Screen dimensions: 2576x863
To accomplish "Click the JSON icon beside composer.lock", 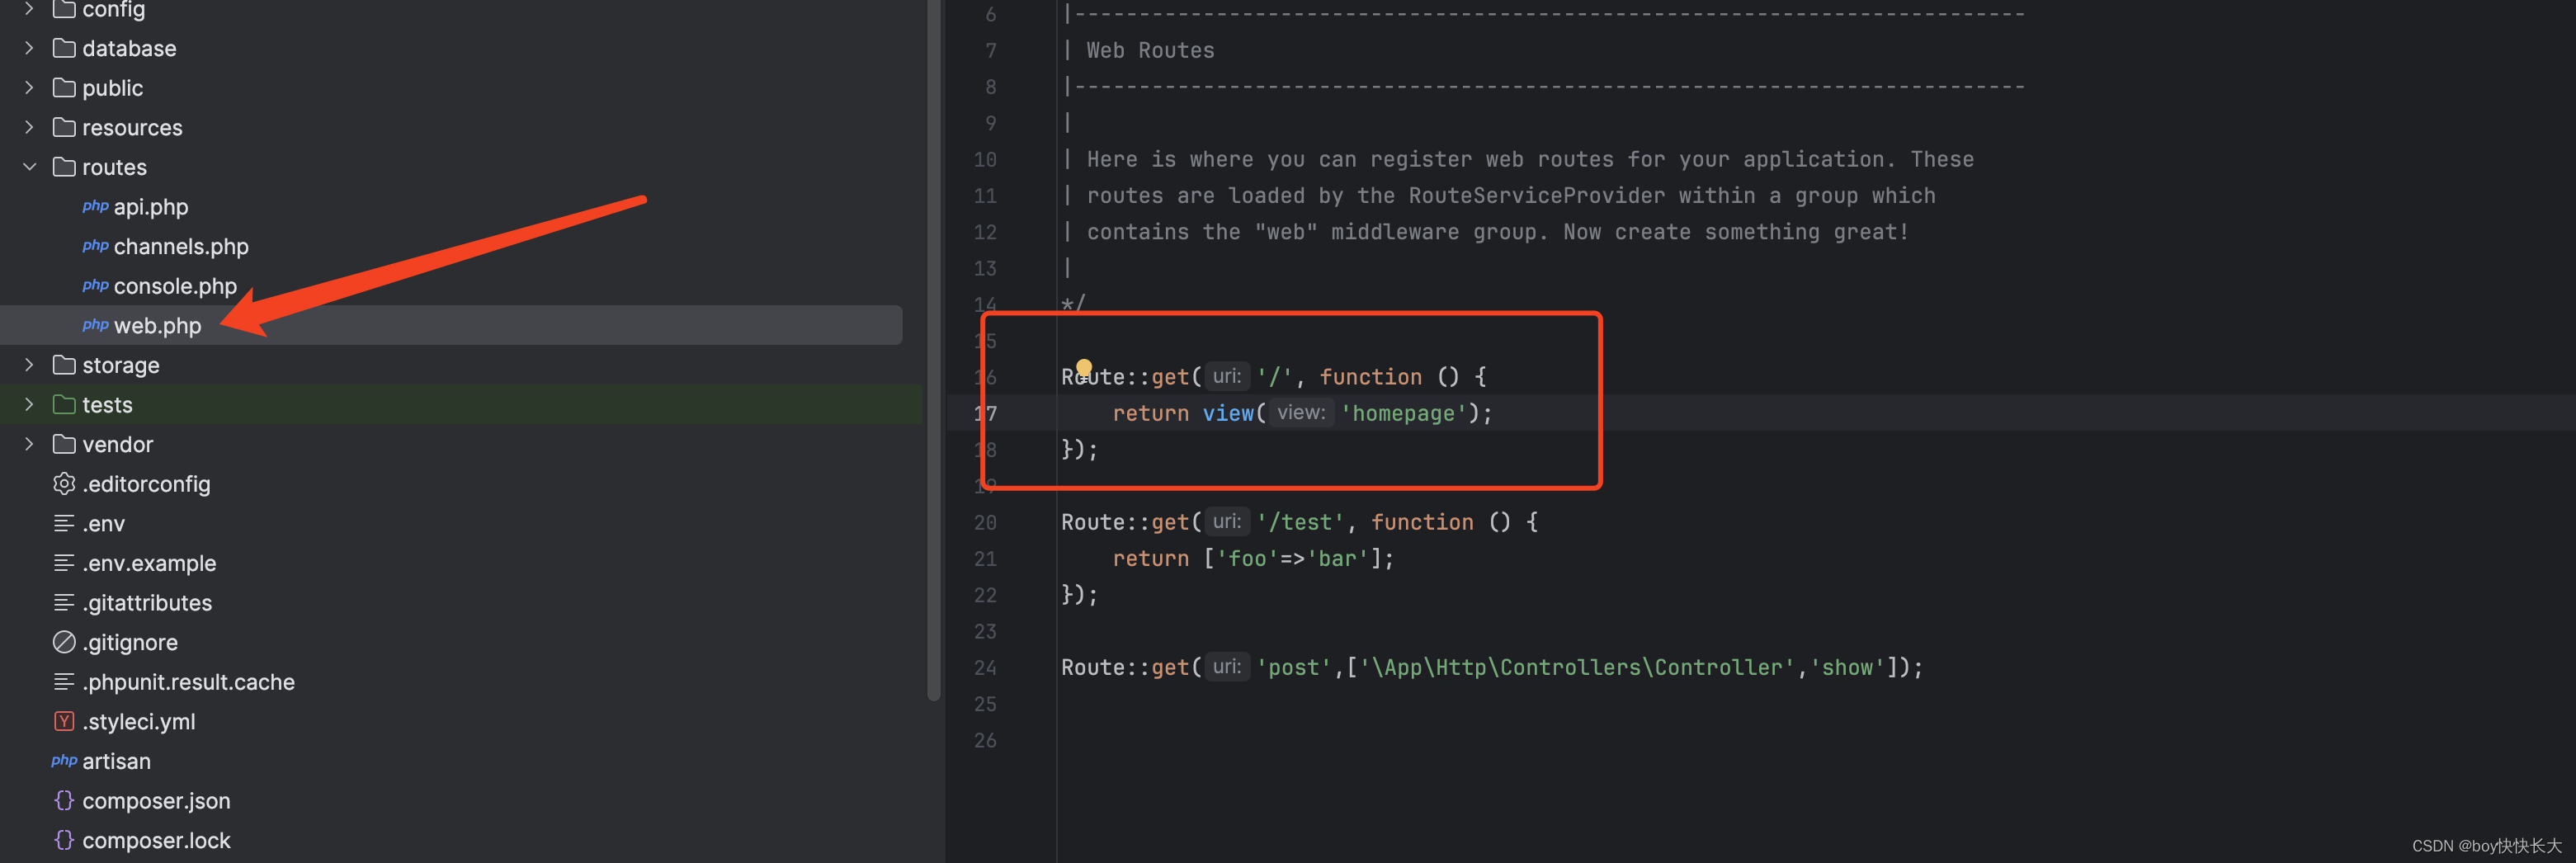I will [x=64, y=840].
